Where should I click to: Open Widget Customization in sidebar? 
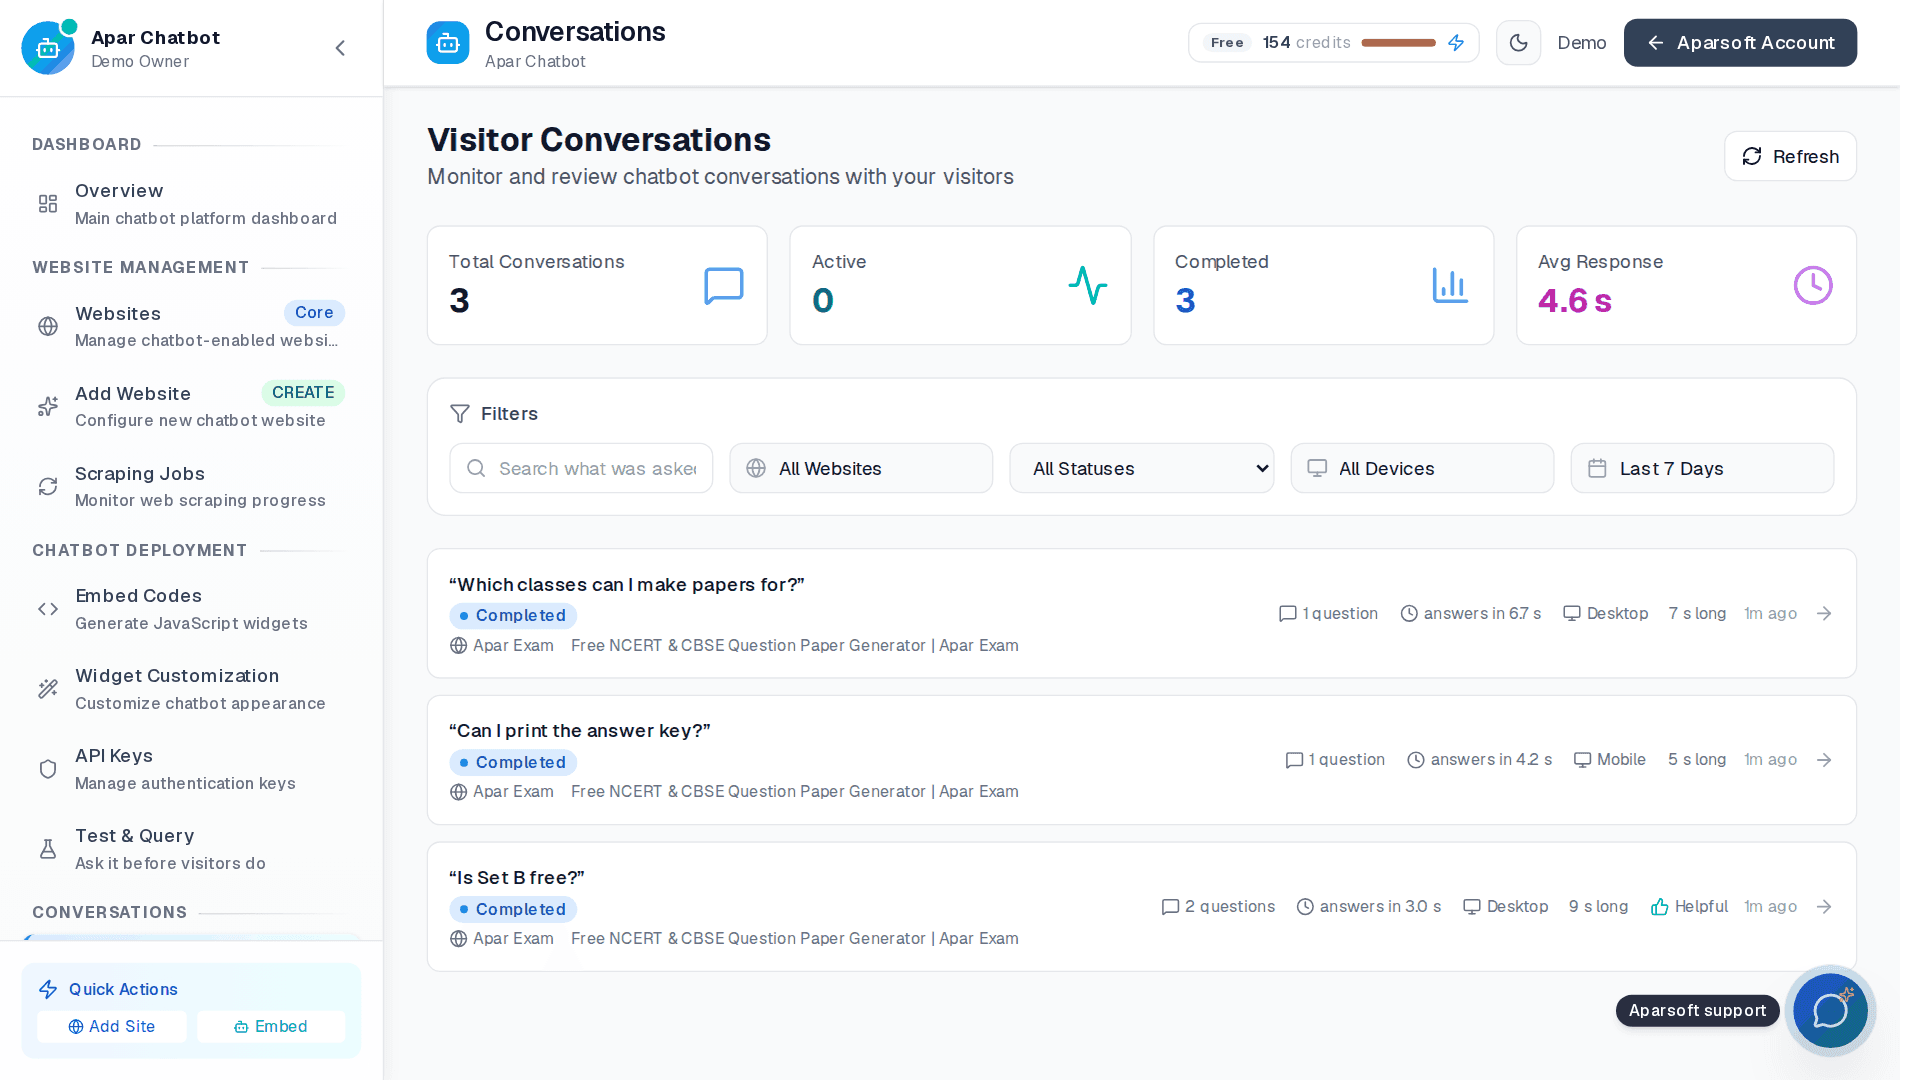[191, 689]
